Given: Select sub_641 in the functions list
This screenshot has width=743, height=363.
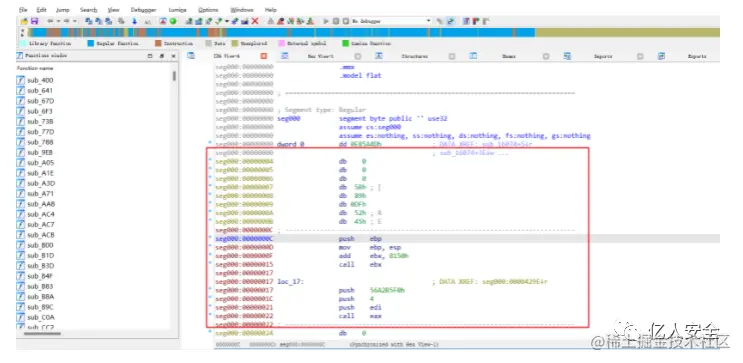Looking at the screenshot, I should pos(40,91).
